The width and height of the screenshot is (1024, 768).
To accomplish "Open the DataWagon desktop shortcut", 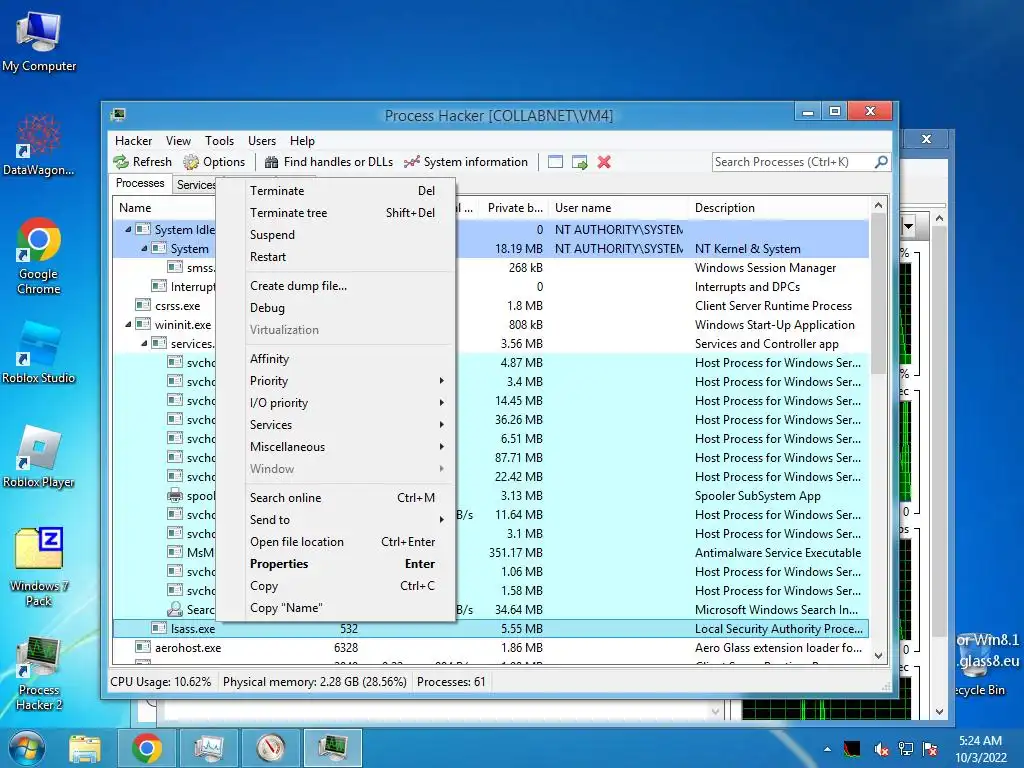I will pos(39,144).
